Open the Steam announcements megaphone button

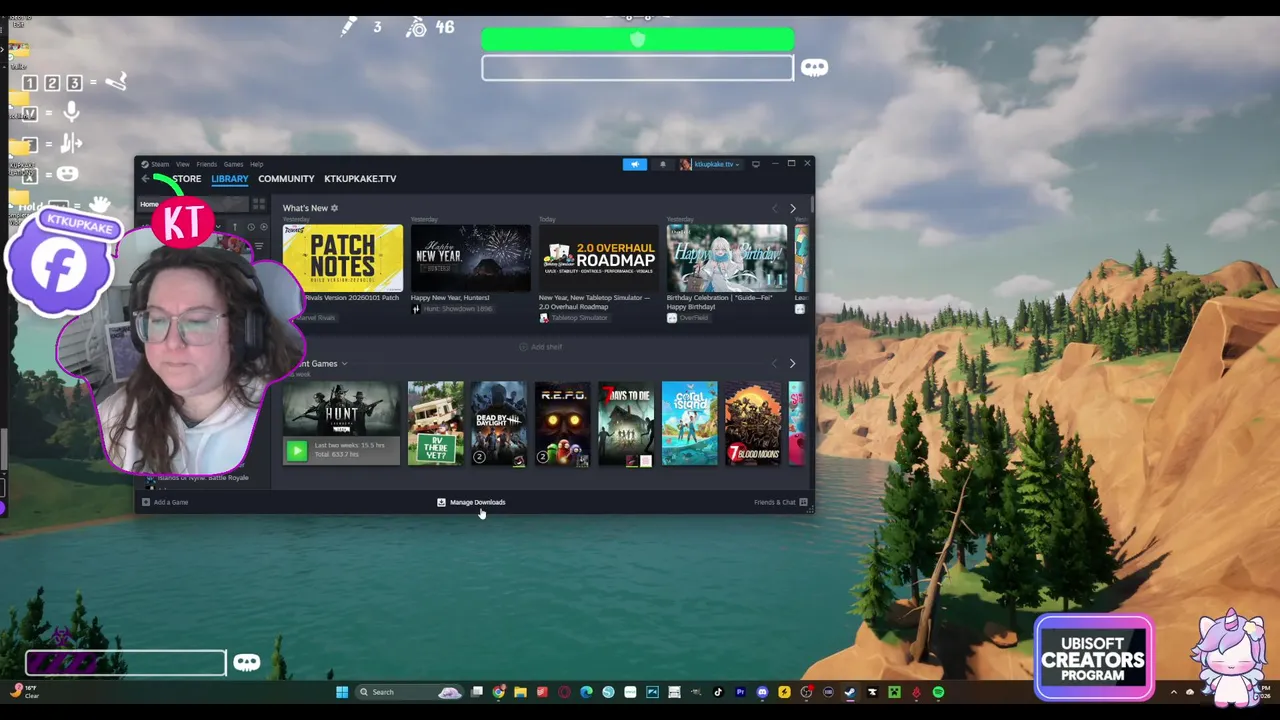634,164
